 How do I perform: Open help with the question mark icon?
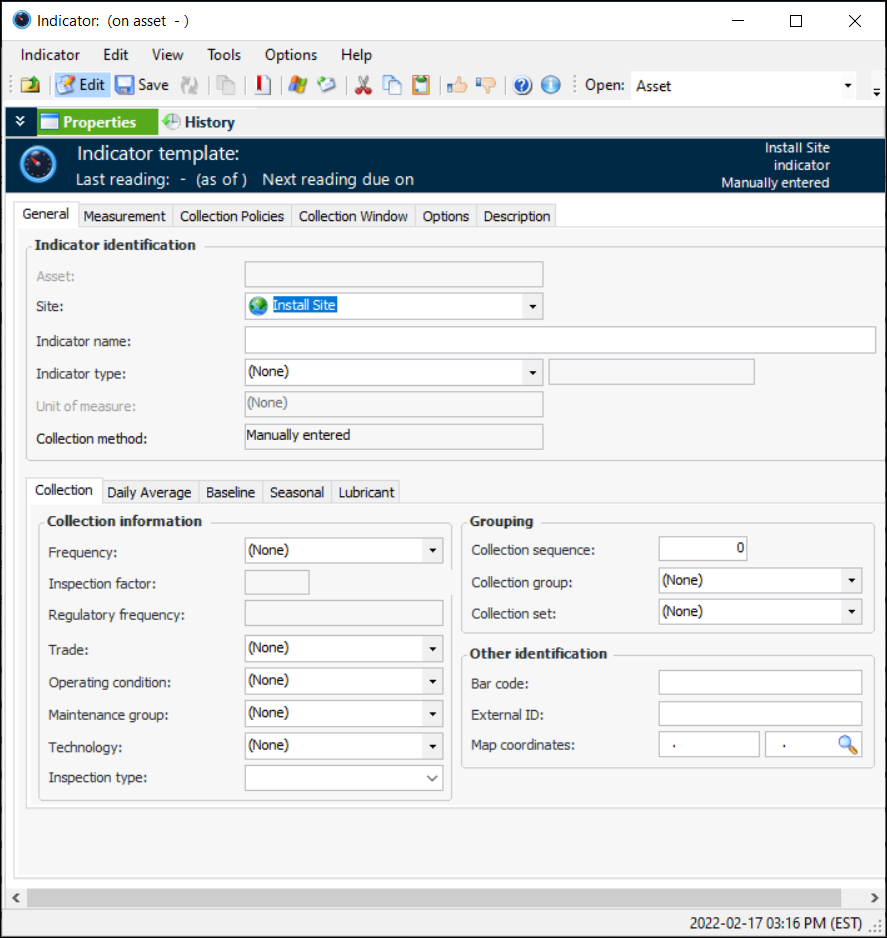(x=522, y=85)
